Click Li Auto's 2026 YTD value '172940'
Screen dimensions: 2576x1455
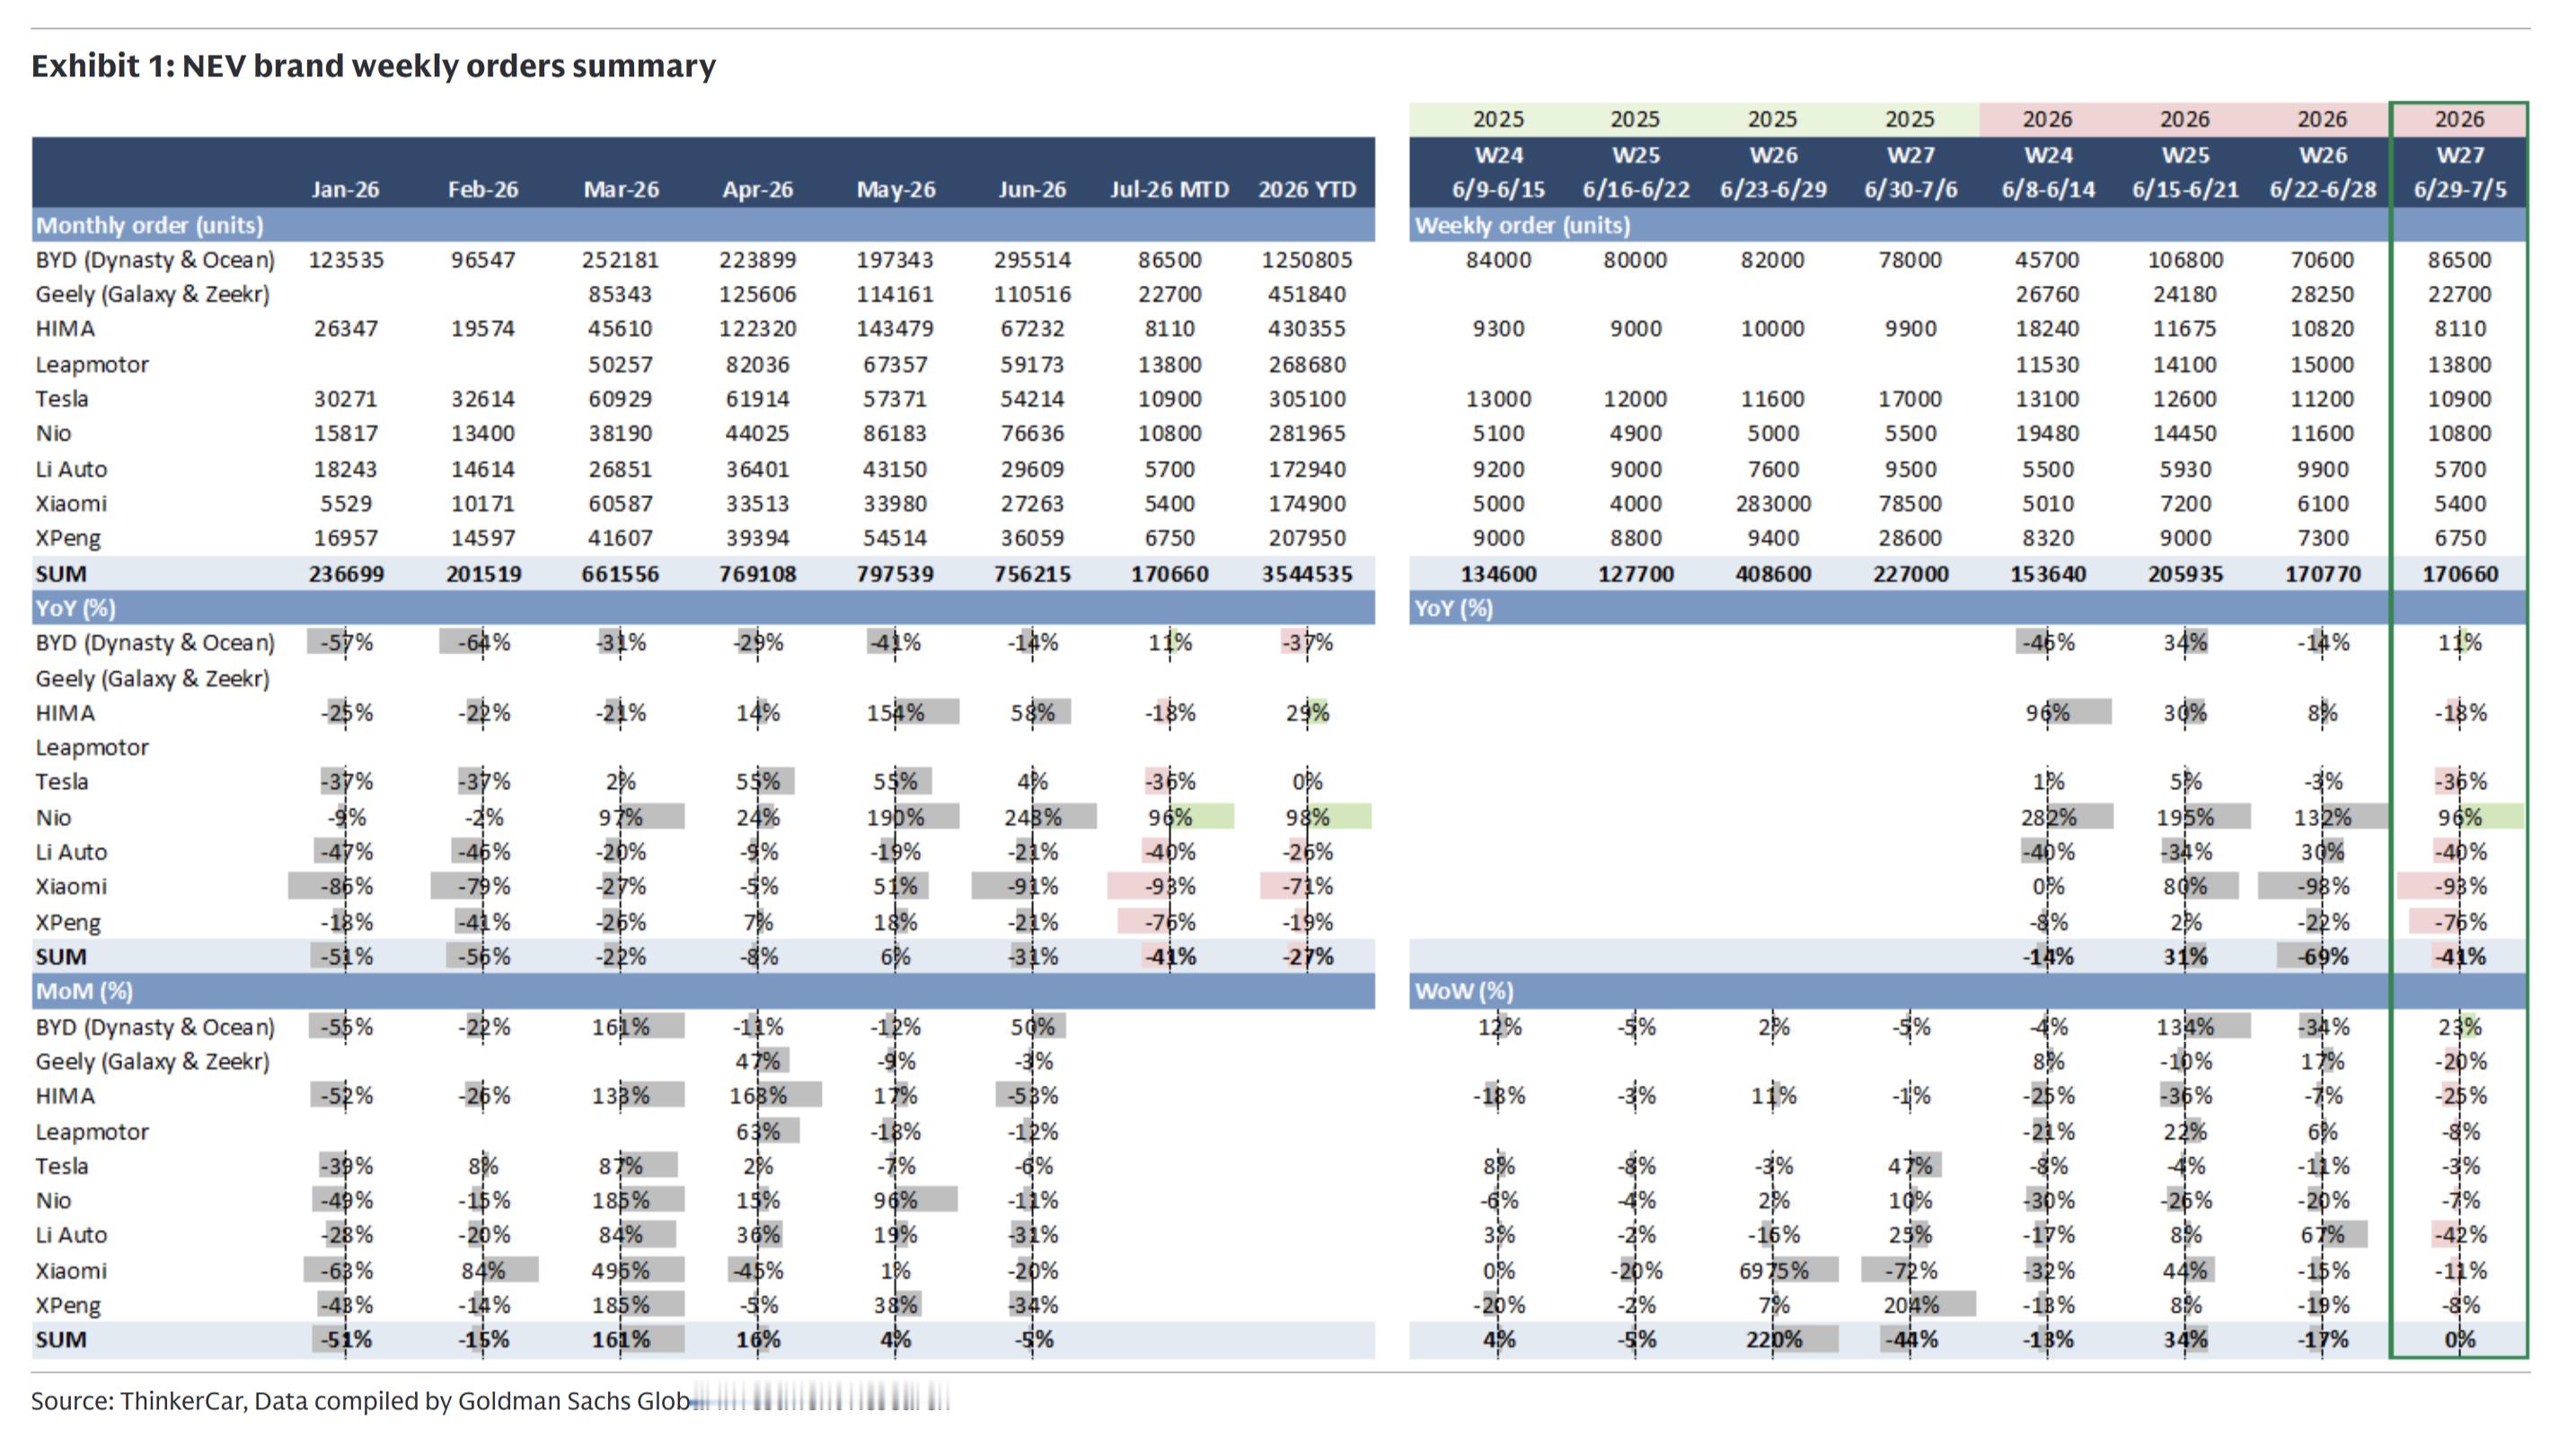pos(1307,469)
